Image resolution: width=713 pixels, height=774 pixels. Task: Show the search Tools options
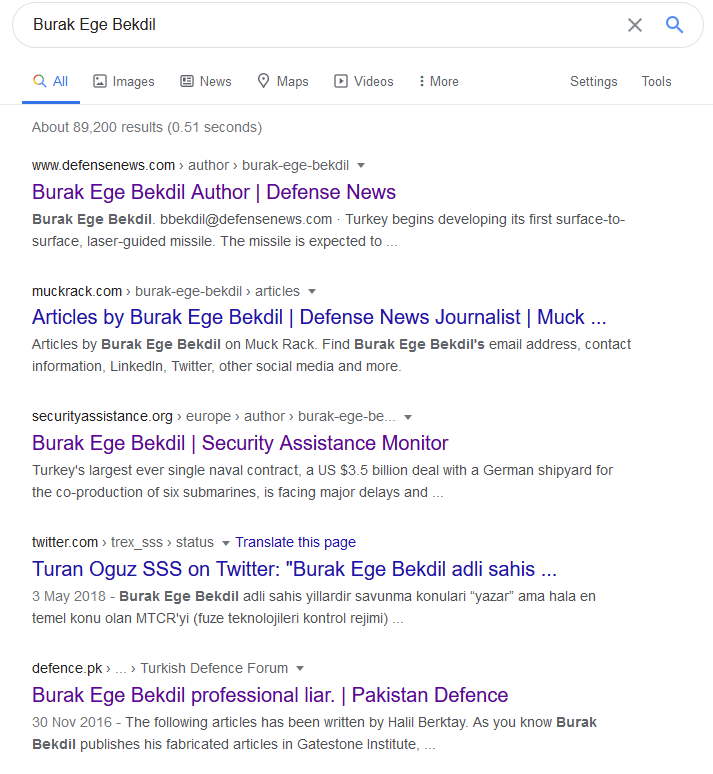click(656, 82)
